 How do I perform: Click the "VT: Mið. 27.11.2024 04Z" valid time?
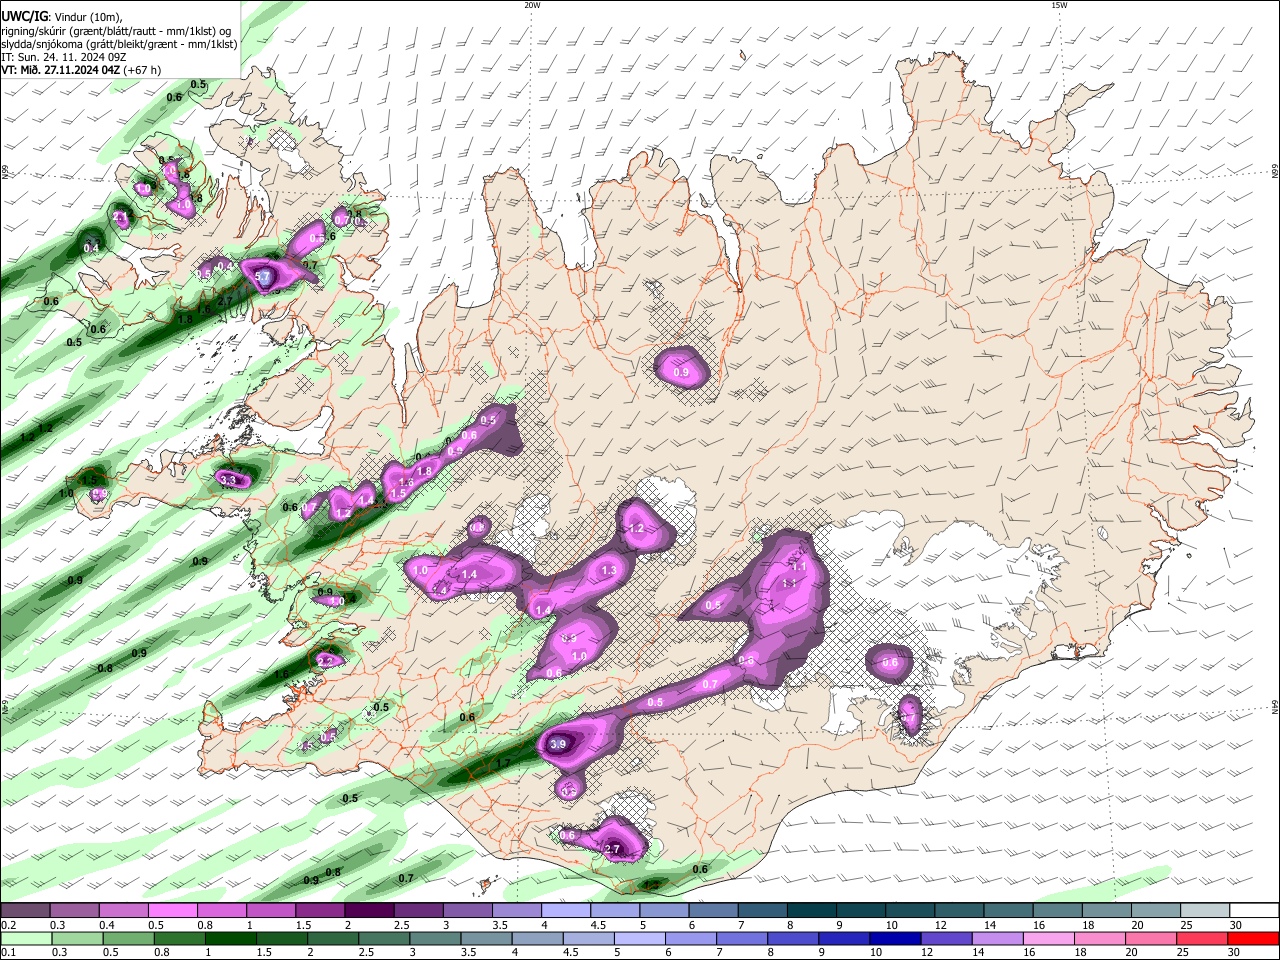(60, 70)
